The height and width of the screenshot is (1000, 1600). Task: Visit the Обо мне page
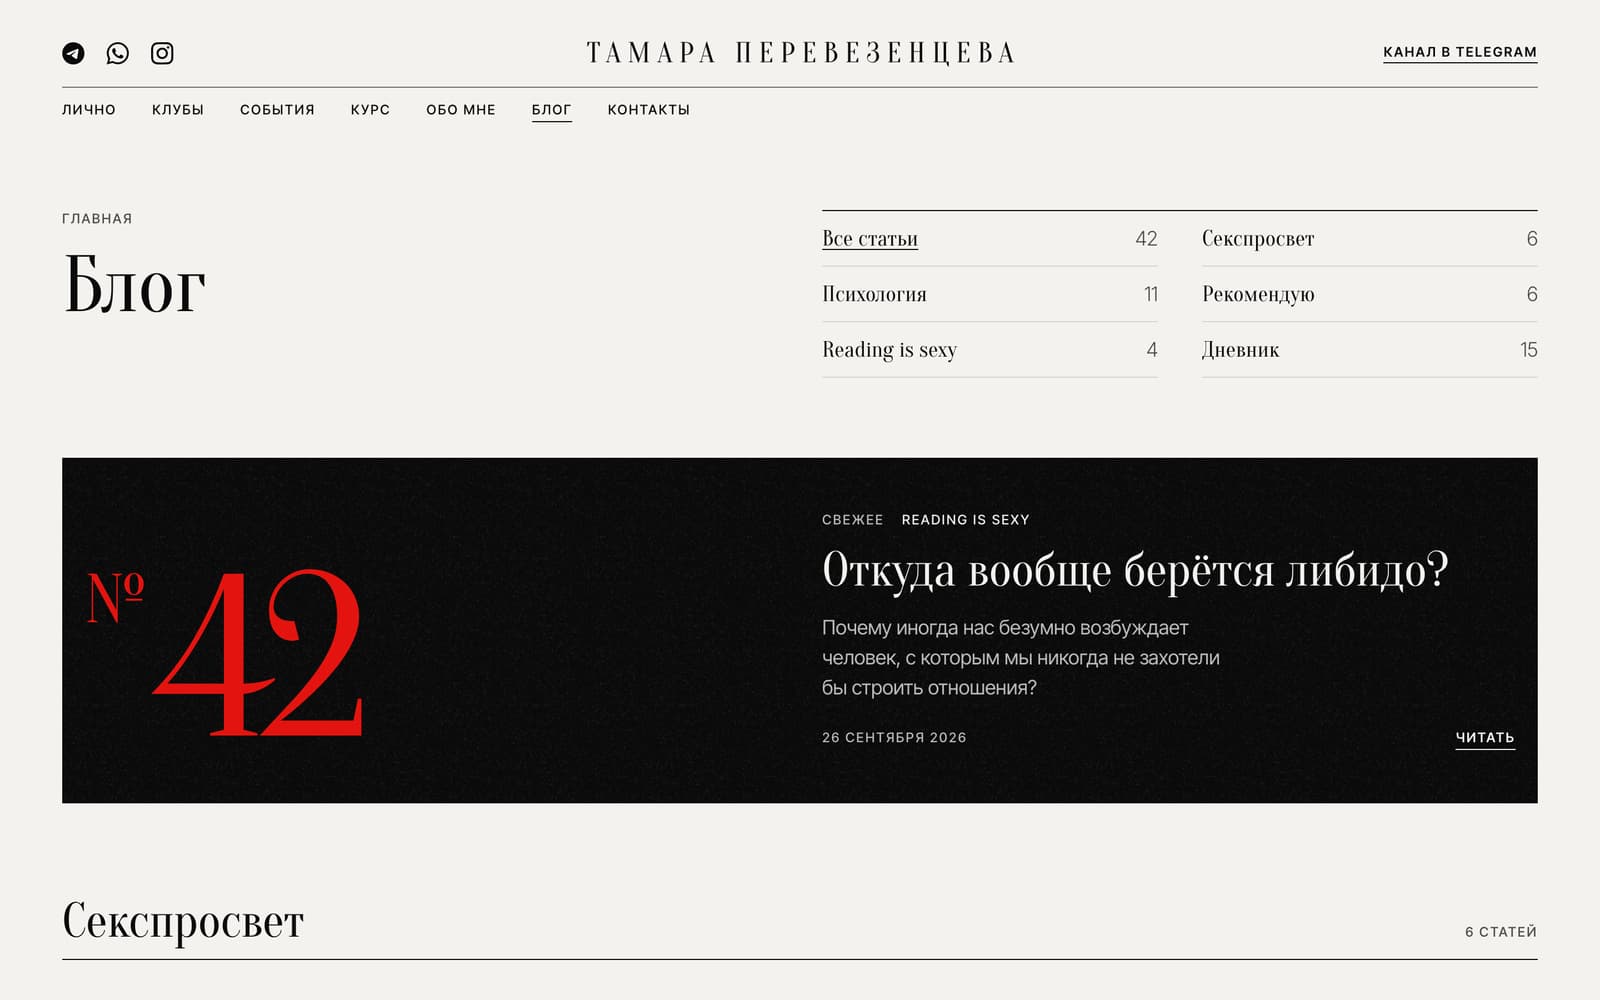(461, 110)
